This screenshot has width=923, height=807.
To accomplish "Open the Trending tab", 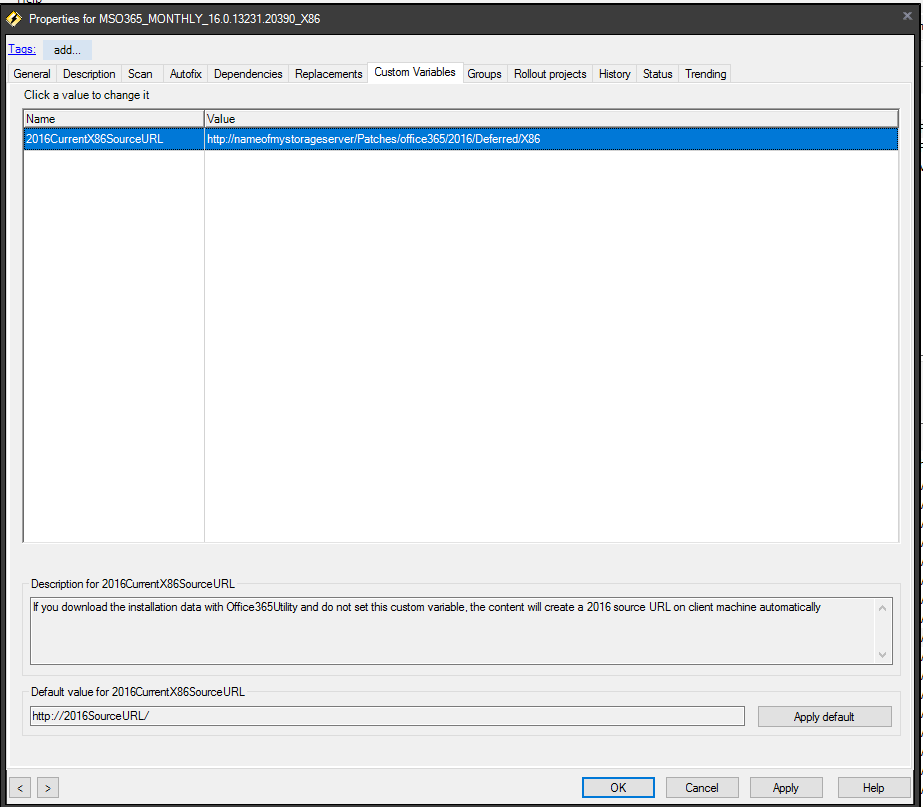I will (705, 73).
